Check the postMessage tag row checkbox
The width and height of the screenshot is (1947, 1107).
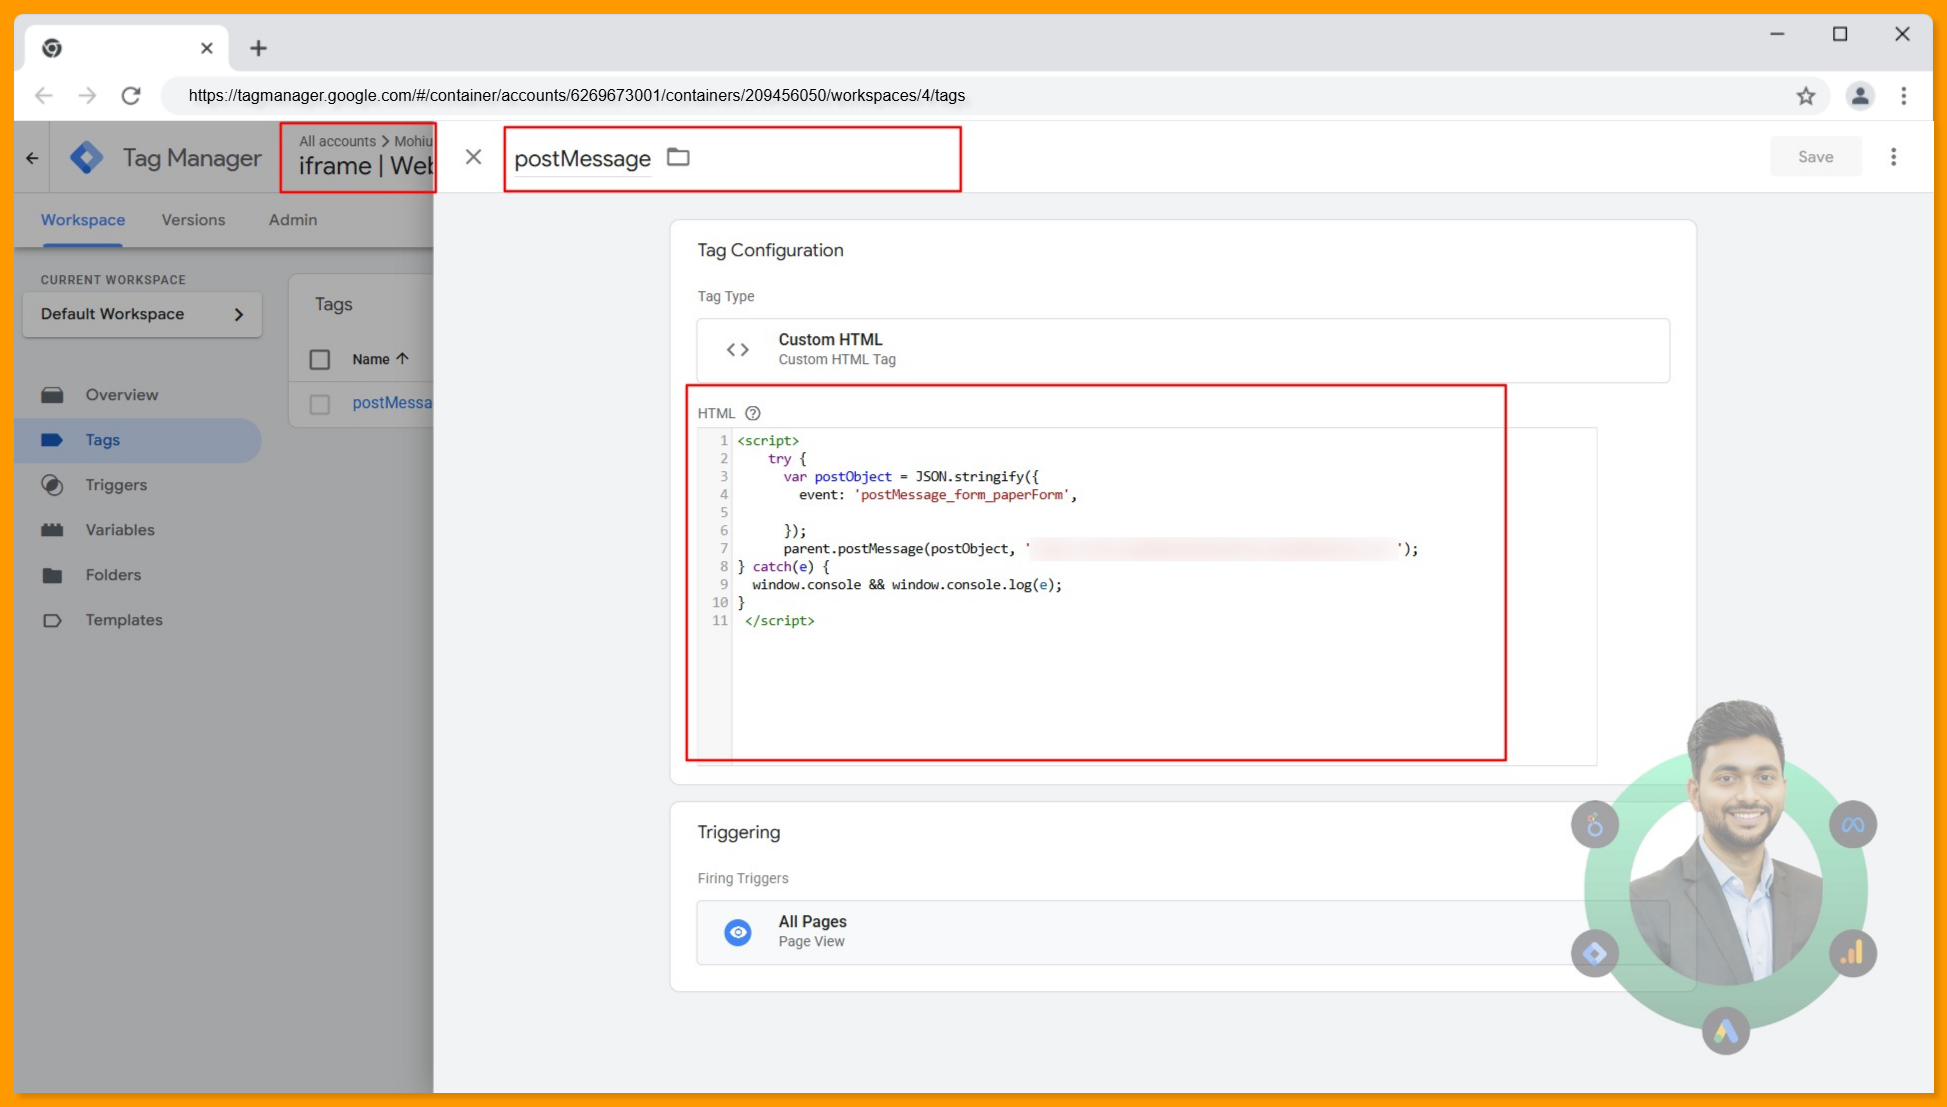pos(320,403)
